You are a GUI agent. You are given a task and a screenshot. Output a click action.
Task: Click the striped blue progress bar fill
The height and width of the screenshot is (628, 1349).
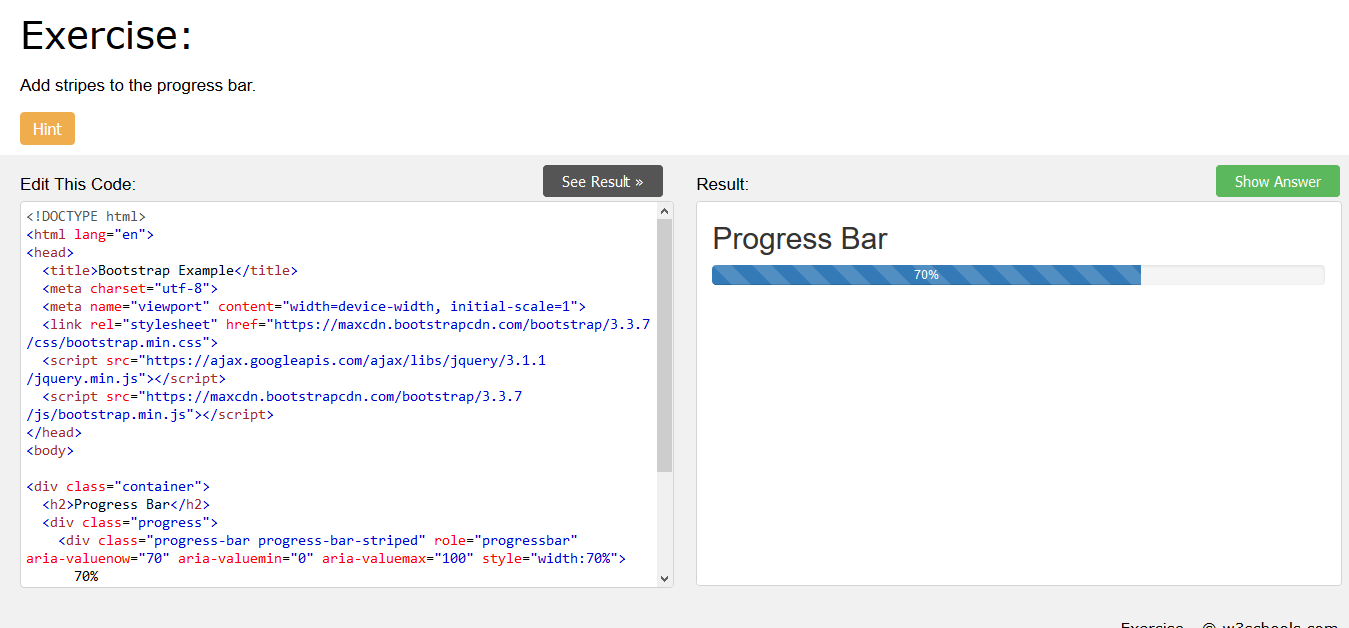click(926, 275)
